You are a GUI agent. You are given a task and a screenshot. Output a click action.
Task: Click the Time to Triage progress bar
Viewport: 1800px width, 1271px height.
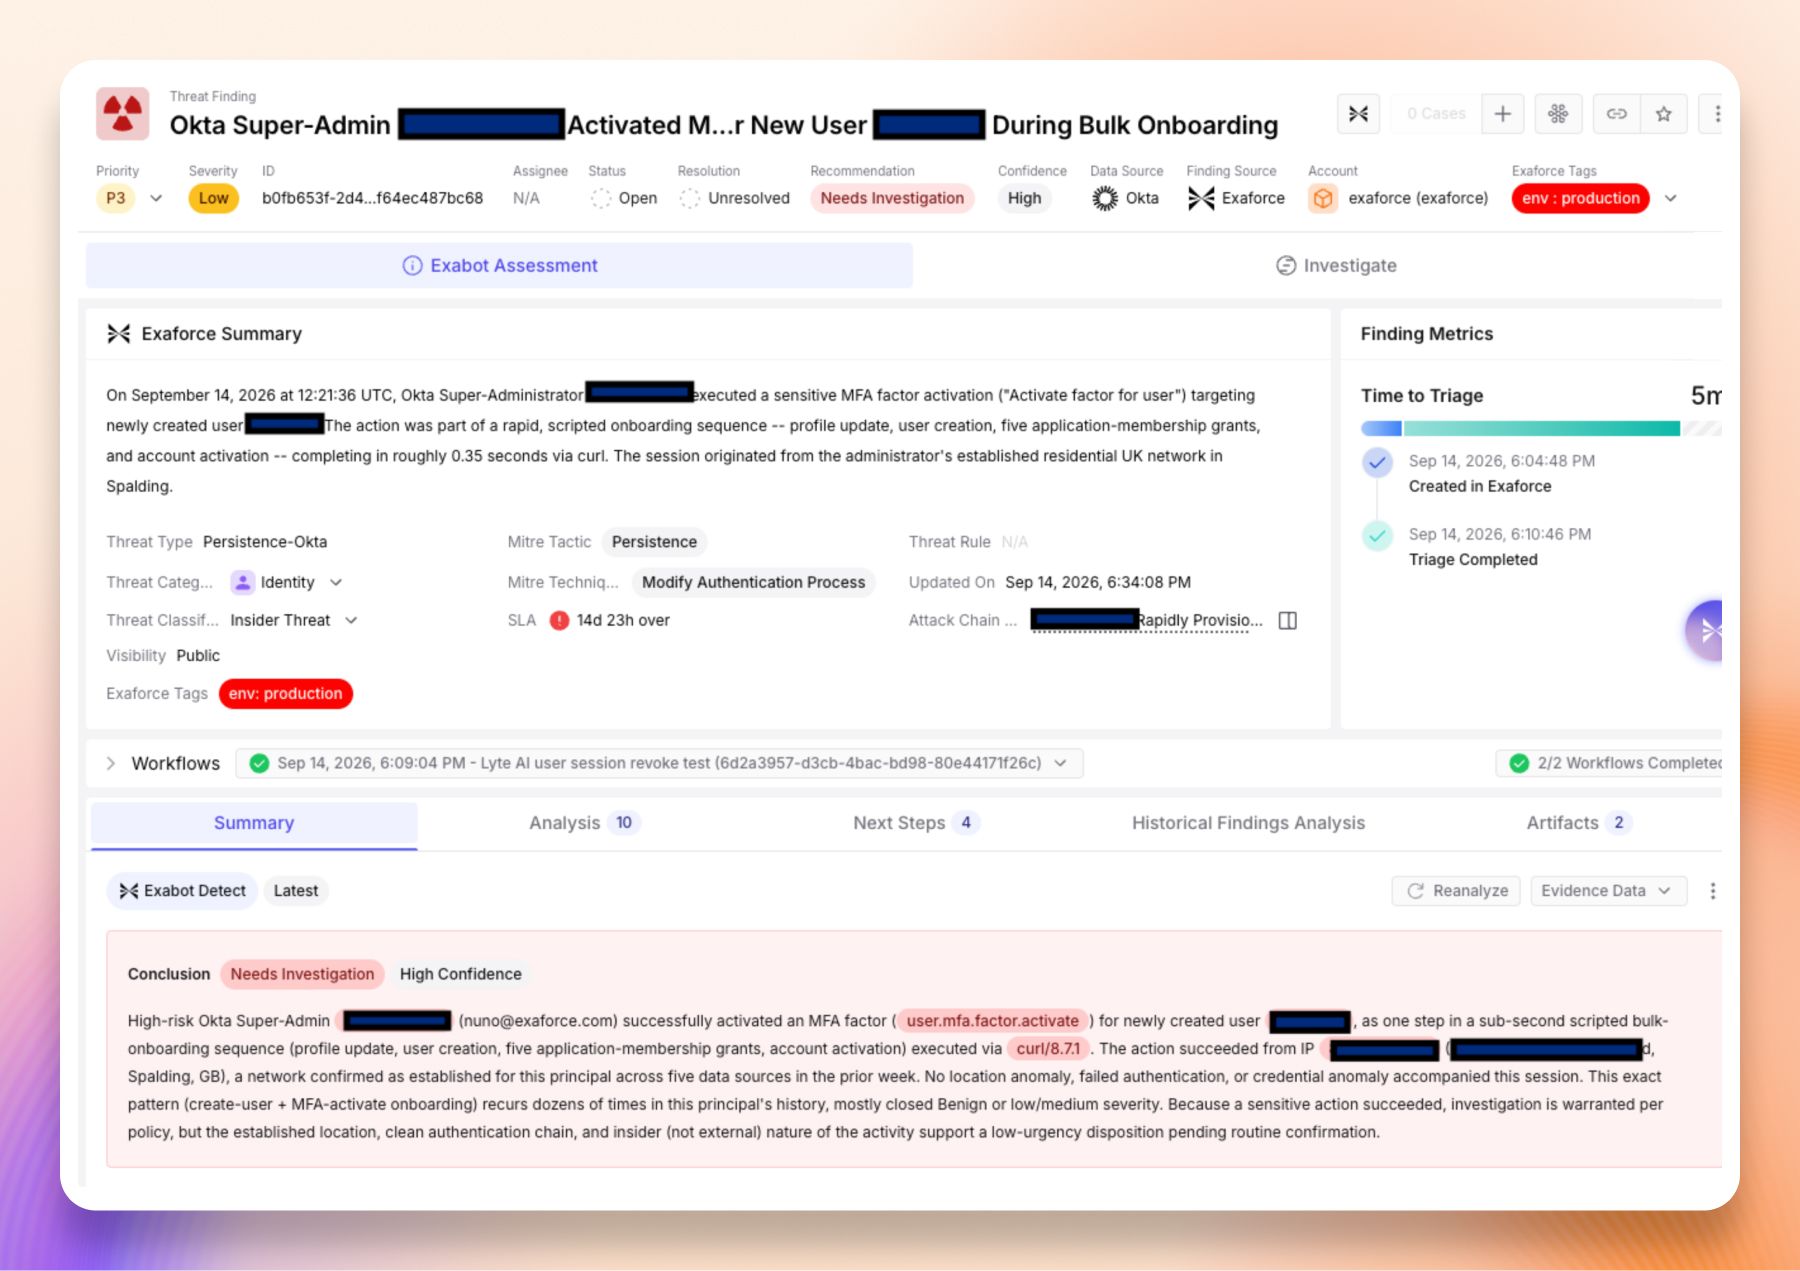[1540, 429]
